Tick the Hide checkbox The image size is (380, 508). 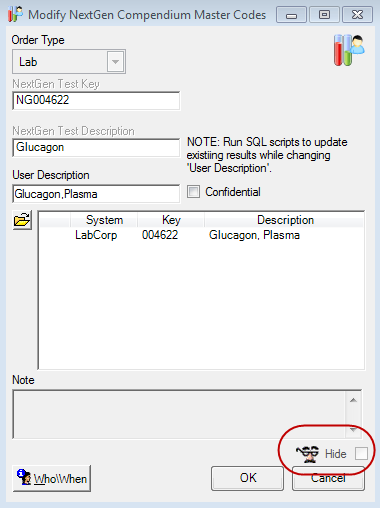(361, 454)
